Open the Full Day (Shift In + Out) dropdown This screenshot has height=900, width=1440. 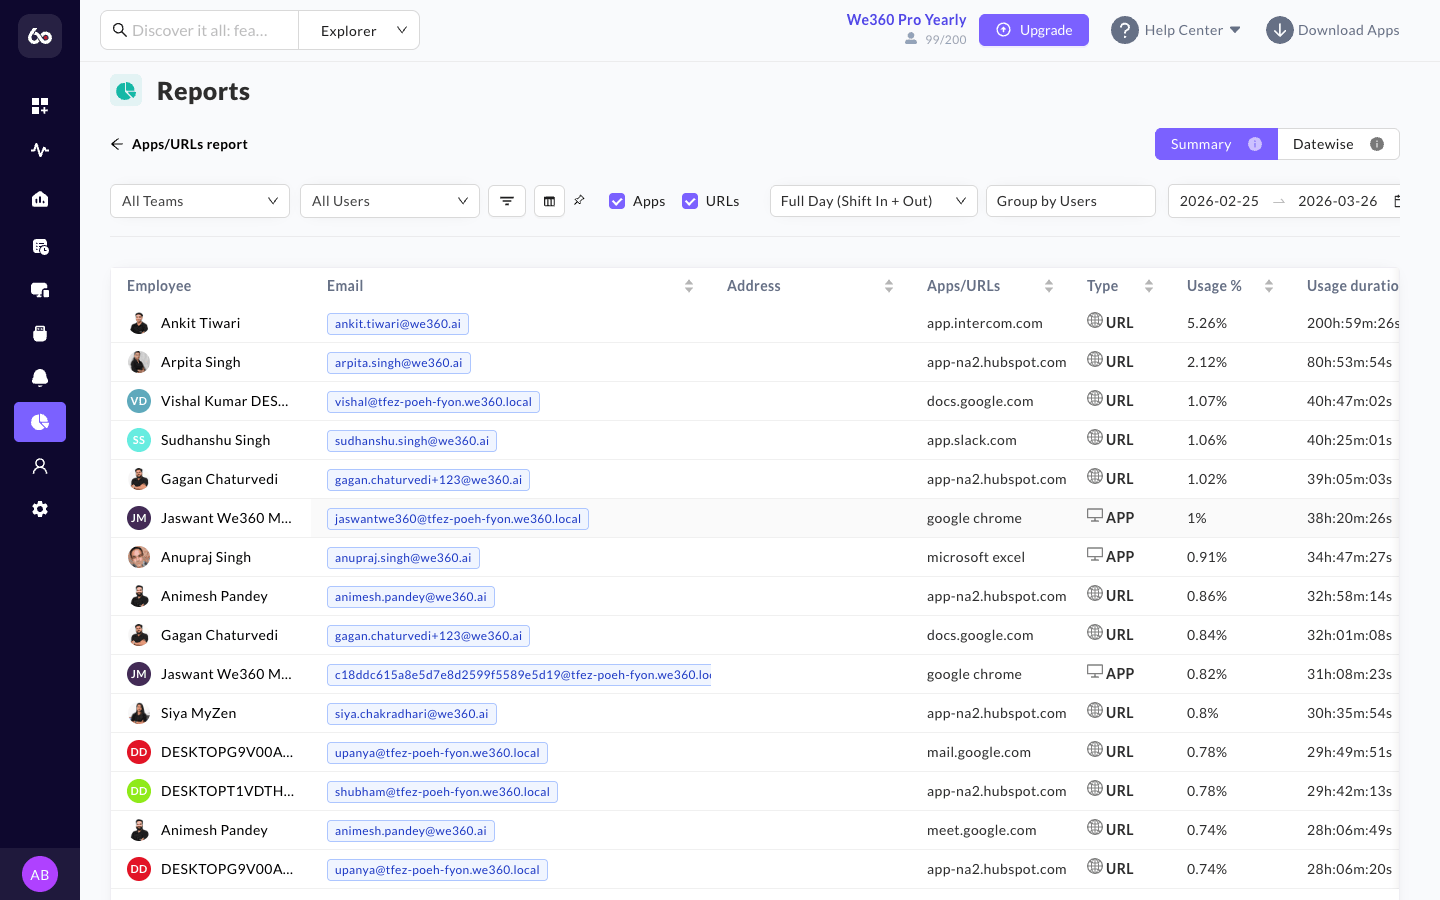[874, 201]
